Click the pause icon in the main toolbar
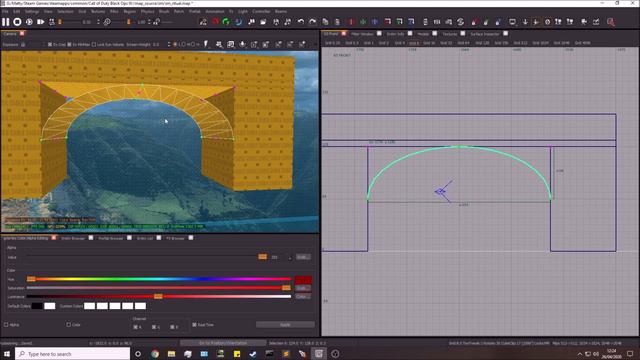Image resolution: width=640 pixels, height=360 pixels. tap(5, 22)
